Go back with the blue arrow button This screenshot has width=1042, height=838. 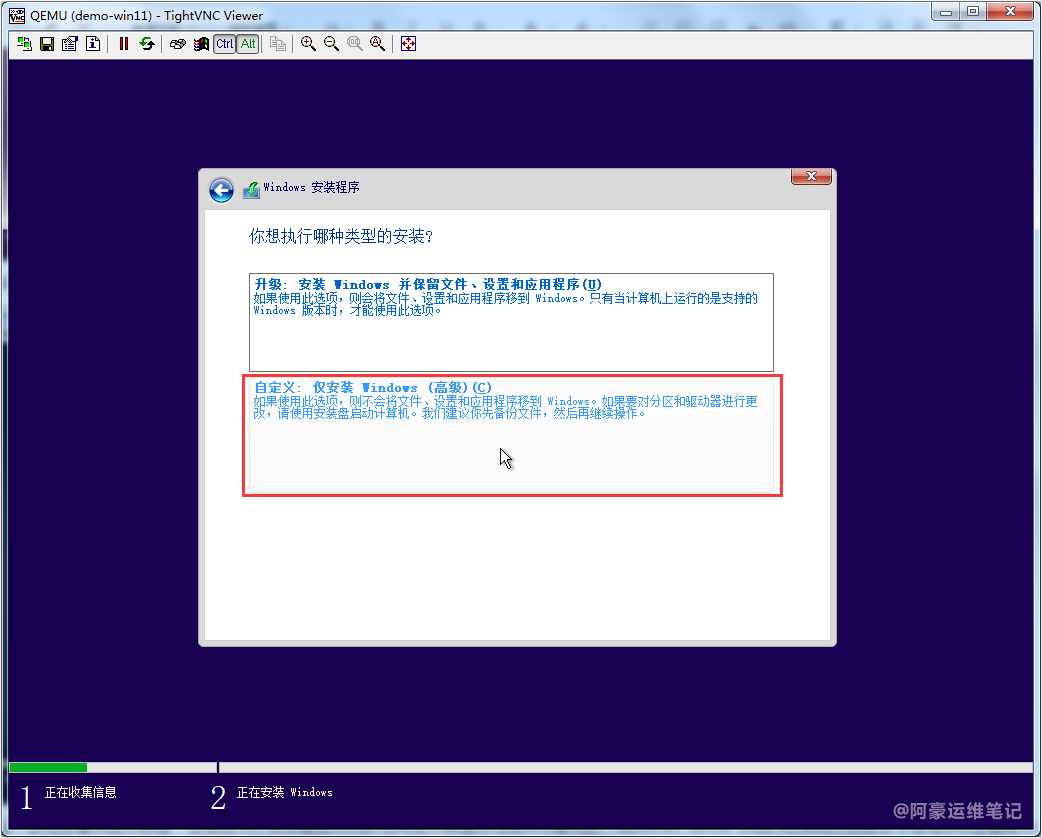pyautogui.click(x=221, y=190)
